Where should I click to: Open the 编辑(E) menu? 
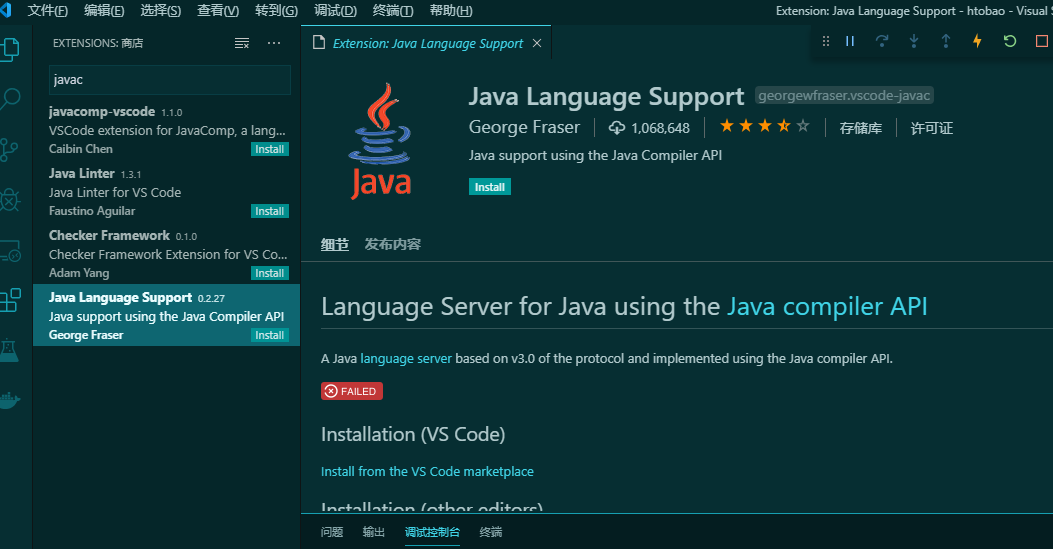[104, 11]
